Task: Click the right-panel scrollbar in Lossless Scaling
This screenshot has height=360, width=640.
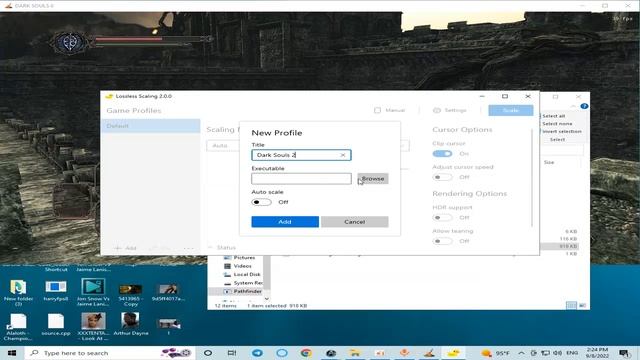Action: pyautogui.click(x=532, y=178)
